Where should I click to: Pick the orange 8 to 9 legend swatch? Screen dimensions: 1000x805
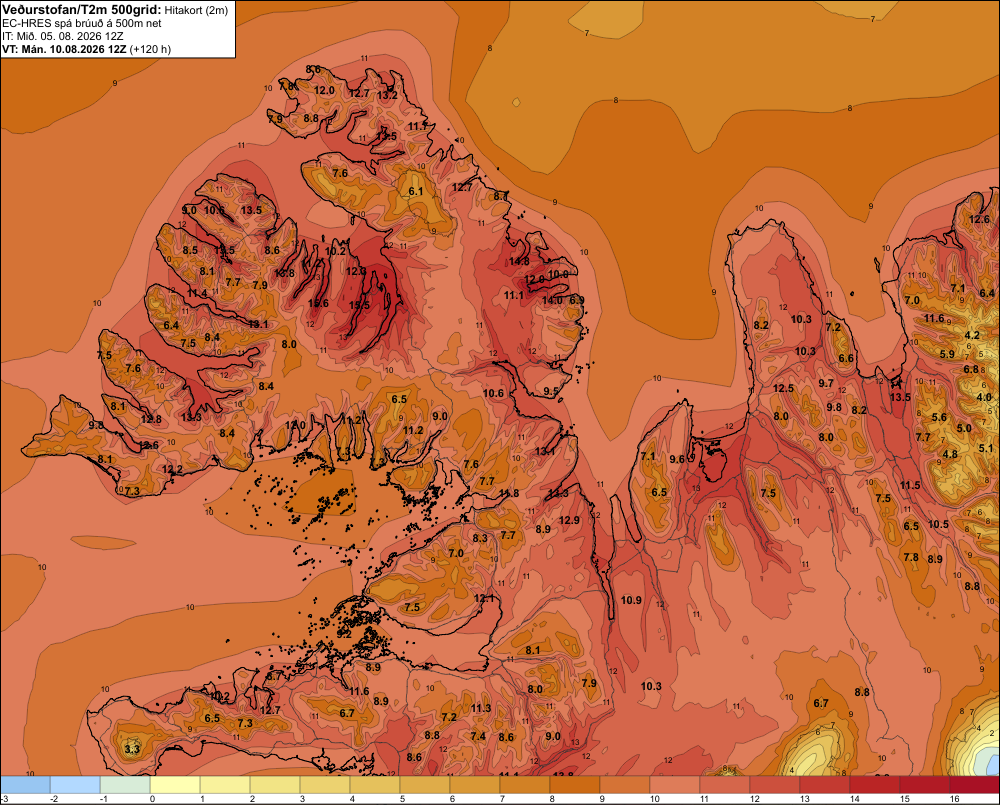click(575, 785)
